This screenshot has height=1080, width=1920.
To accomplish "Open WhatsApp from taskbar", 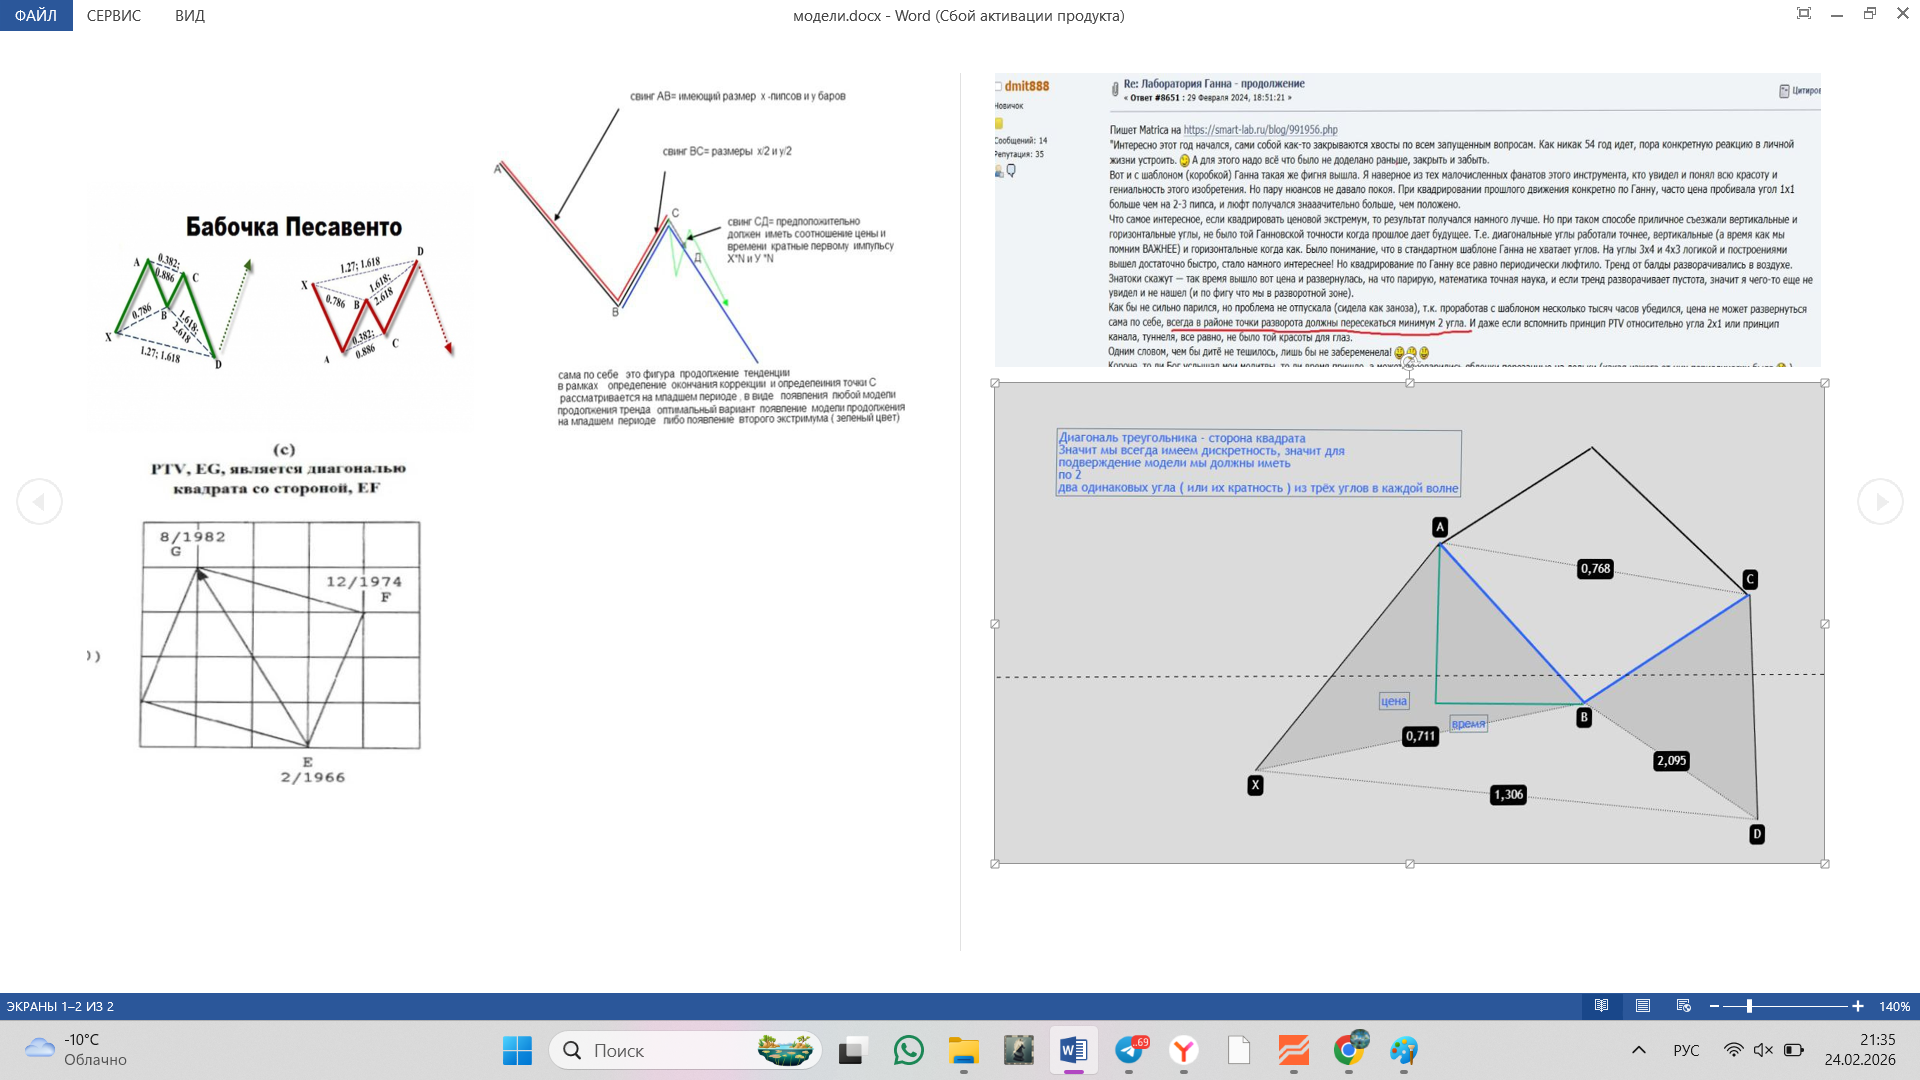I will pos(908,1050).
